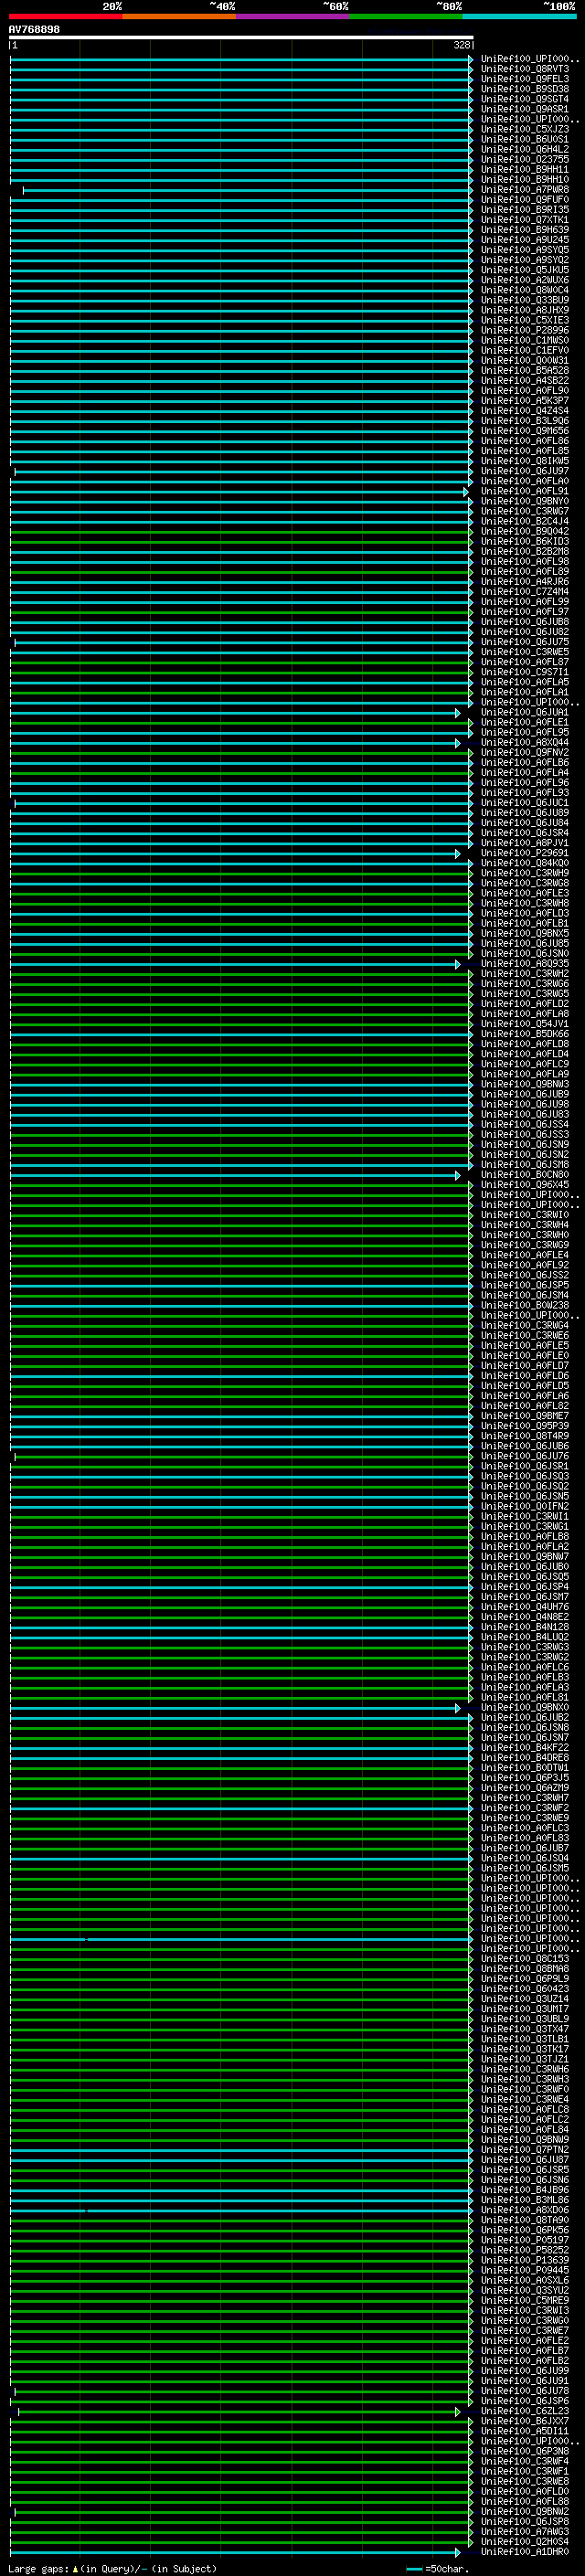
Task: Select subject label UniRef100_Q96X45
Action: (525, 1184)
